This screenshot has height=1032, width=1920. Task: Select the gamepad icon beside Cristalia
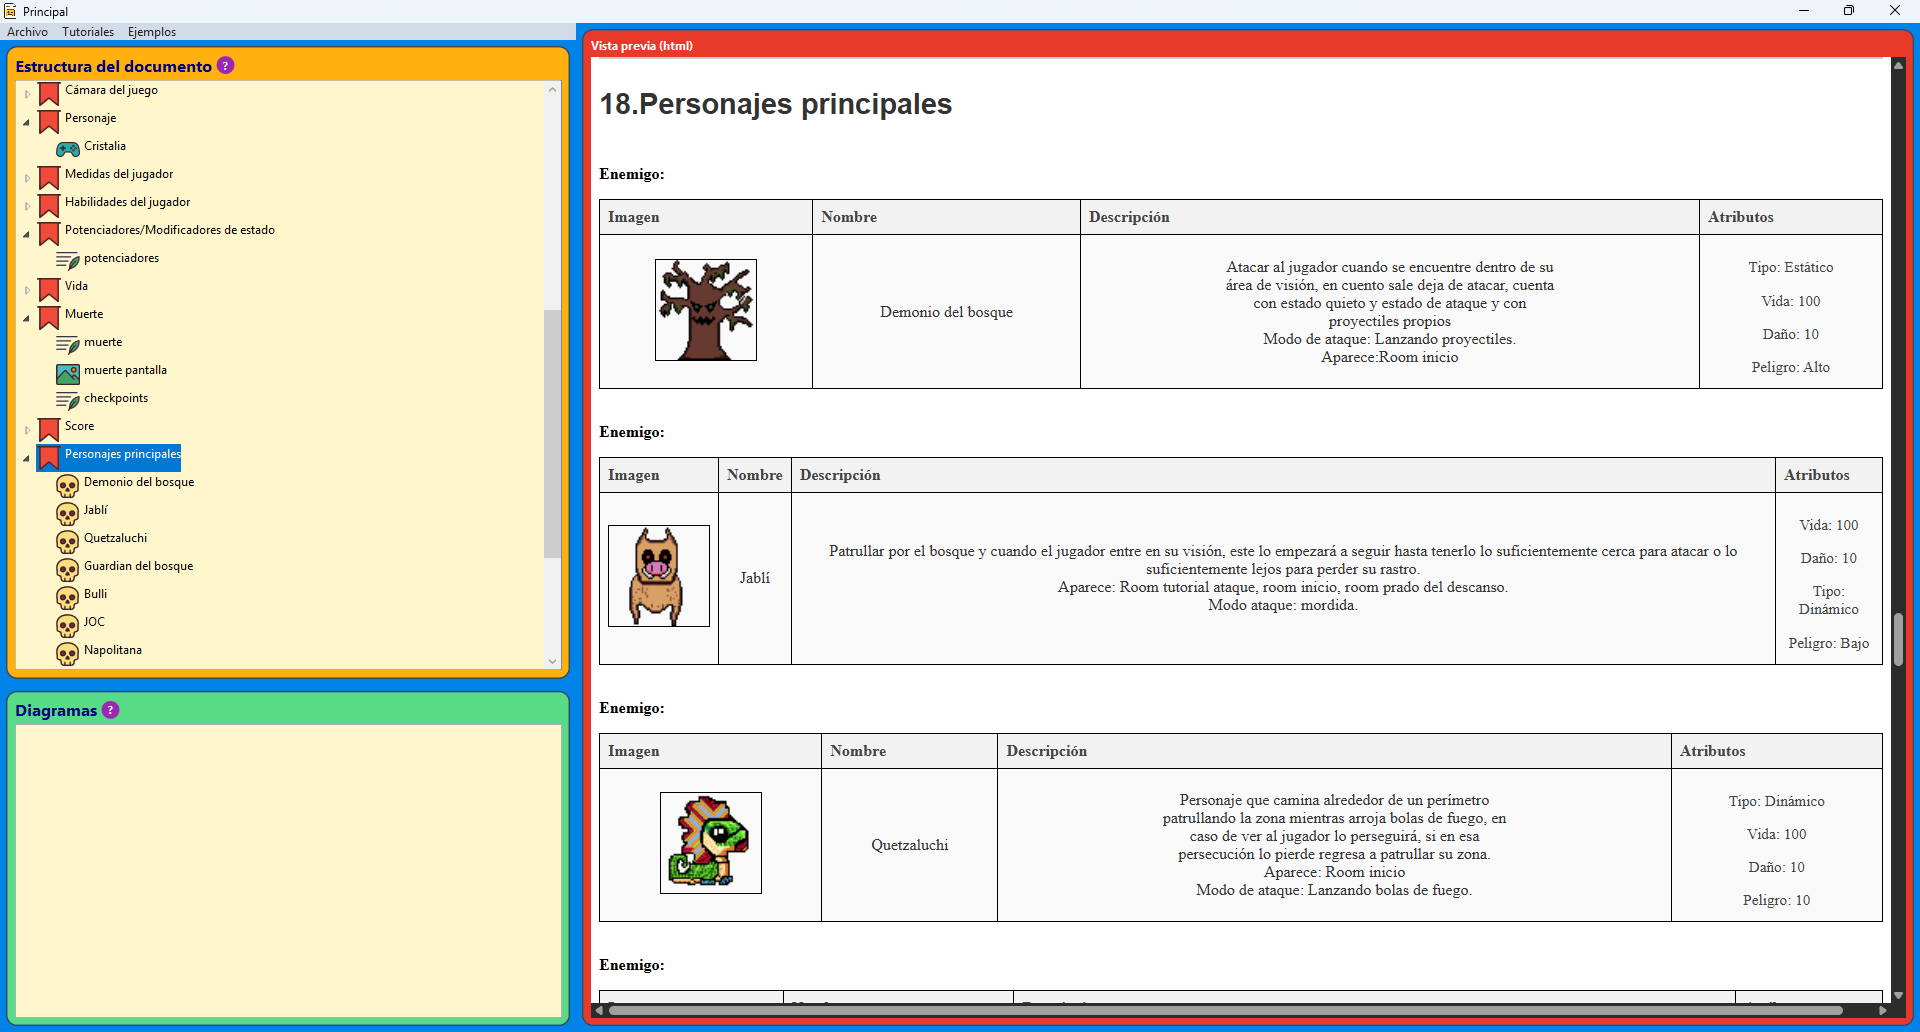point(68,149)
